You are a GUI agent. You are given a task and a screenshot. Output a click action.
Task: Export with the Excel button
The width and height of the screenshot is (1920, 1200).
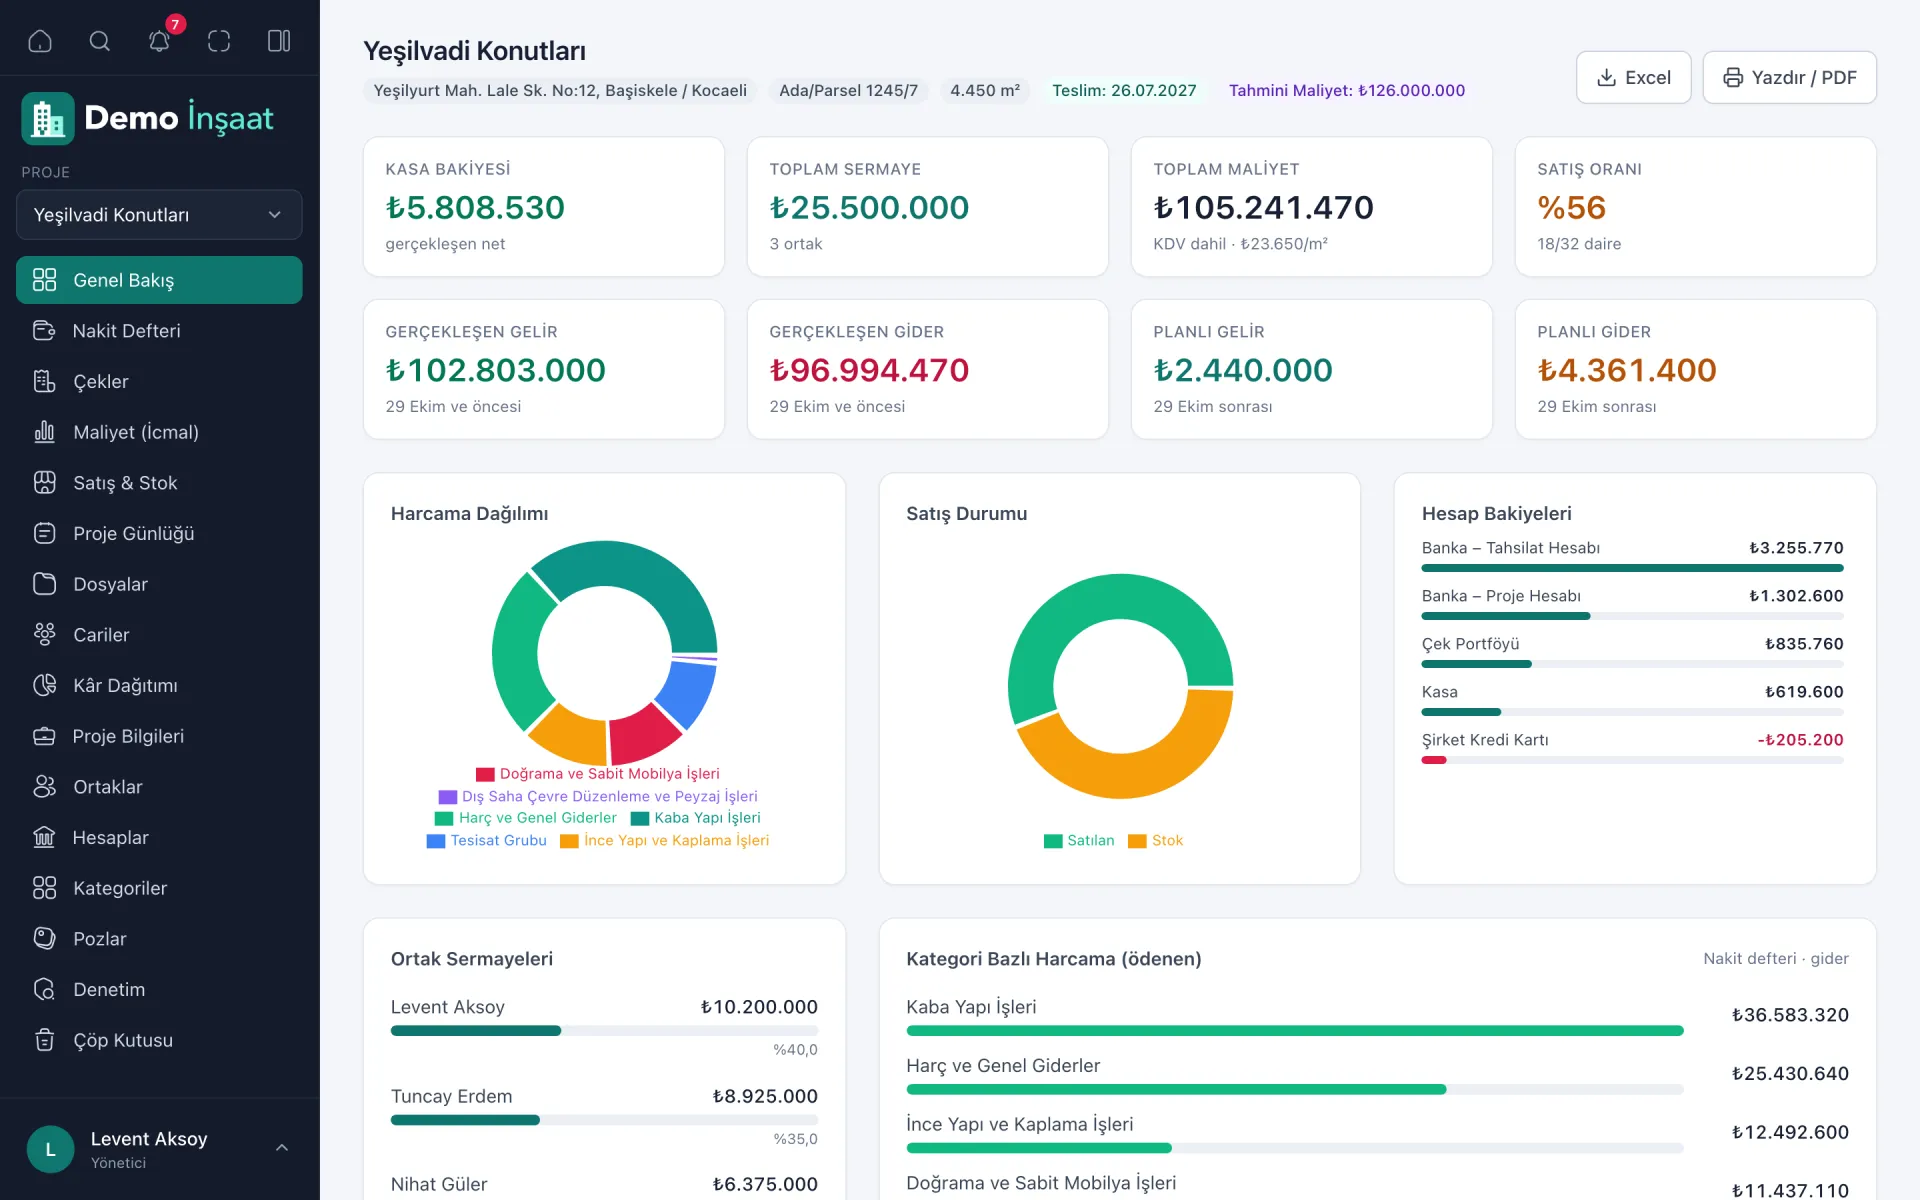[x=1633, y=77]
